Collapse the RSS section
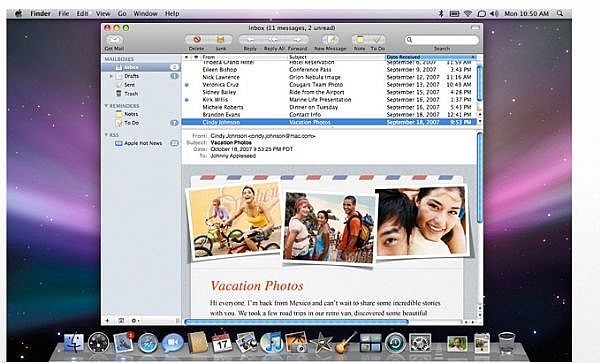This screenshot has width=600, height=363. (x=106, y=135)
